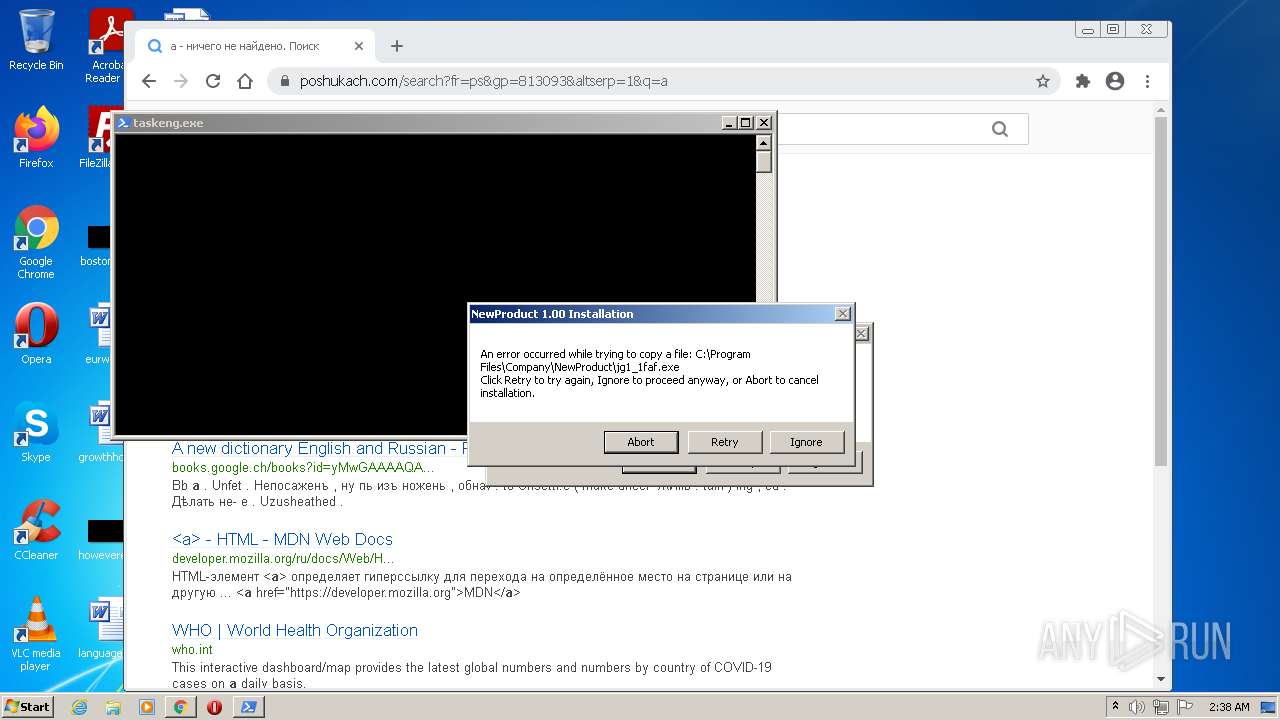Click the Chrome address bar URL

[484, 81]
